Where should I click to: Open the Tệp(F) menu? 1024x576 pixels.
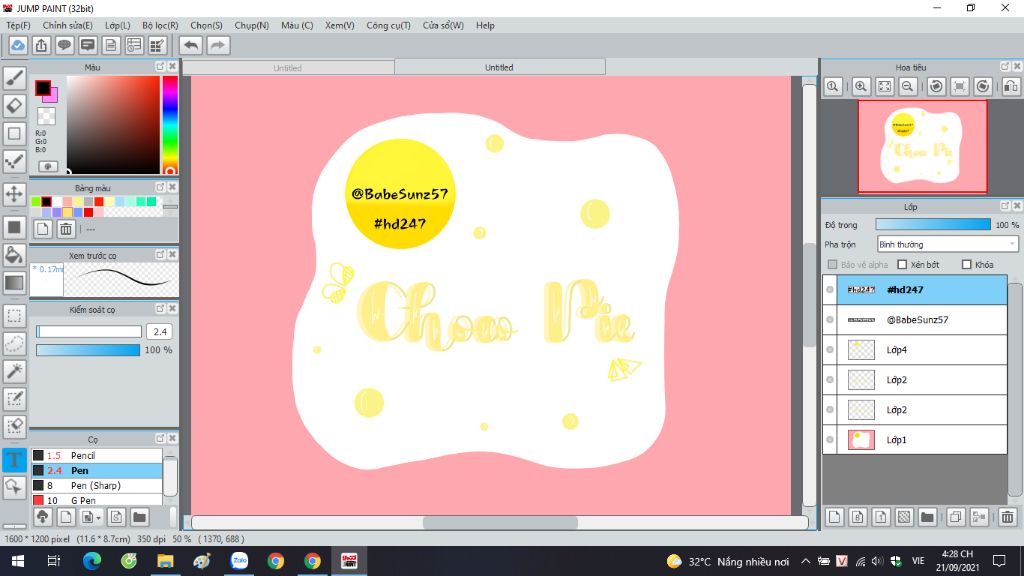[x=18, y=25]
